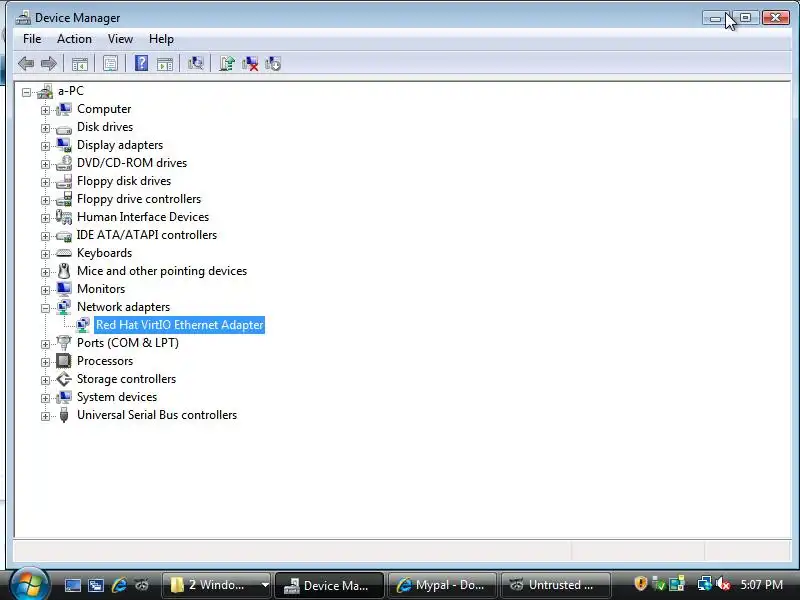Select the Keyboards tree item
Screen dimensions: 800x600
coord(105,253)
